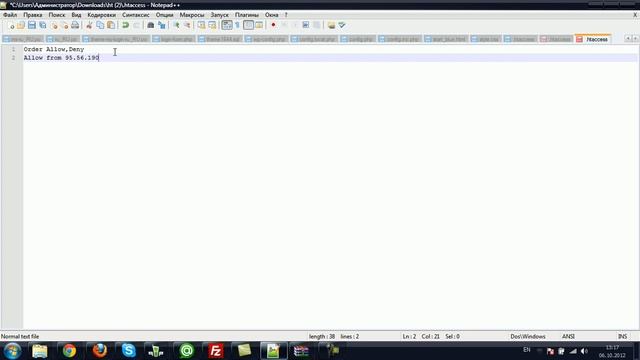This screenshot has height=360, width=640.
Task: Close current document via toolbar Close icon
Action: click(x=54, y=25)
